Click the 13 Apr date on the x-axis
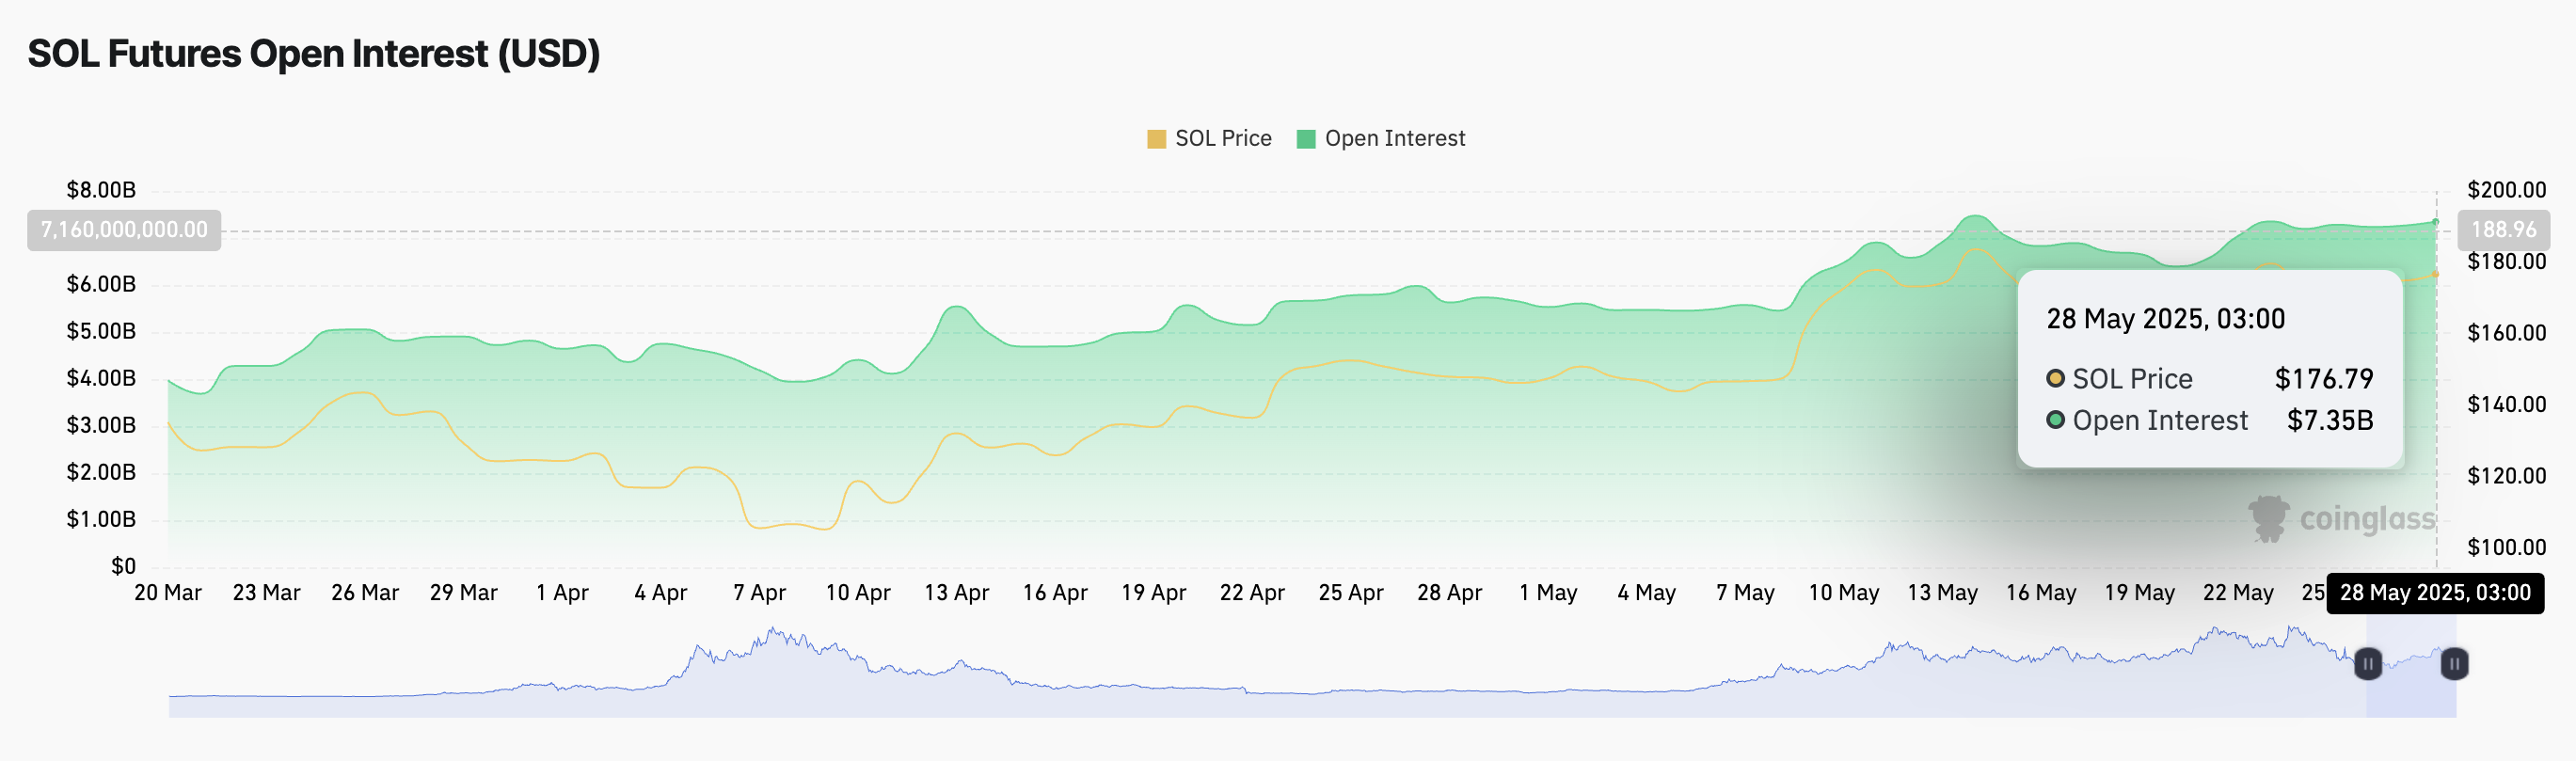 click(955, 593)
